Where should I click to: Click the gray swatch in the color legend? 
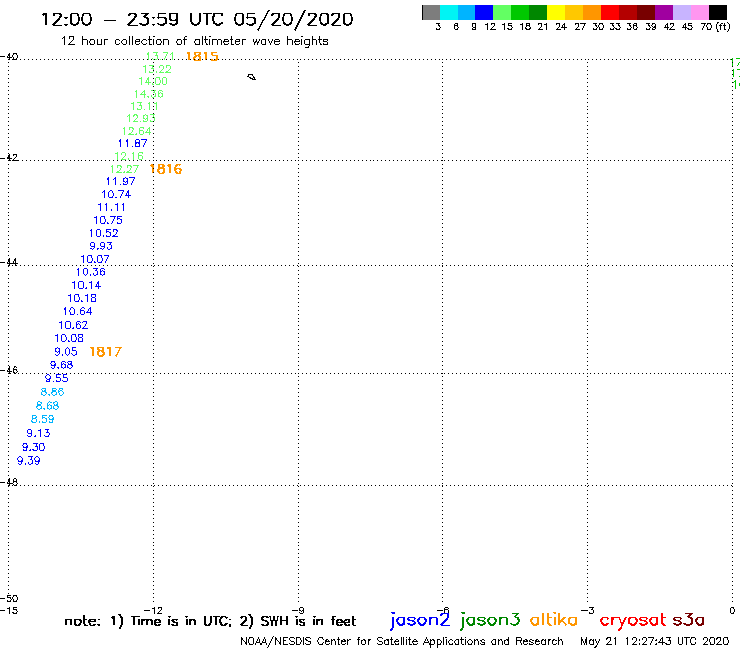[431, 12]
